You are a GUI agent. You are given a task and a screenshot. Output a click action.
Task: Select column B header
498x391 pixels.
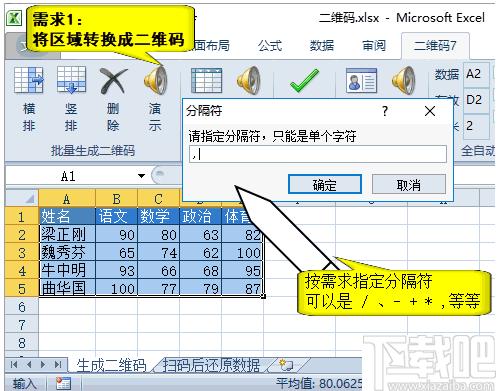[116, 199]
